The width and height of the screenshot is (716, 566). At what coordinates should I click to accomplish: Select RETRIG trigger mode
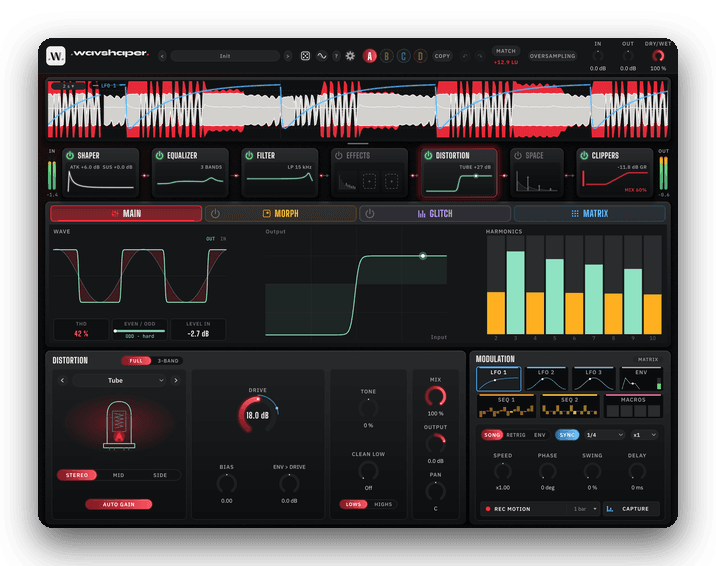tap(516, 435)
